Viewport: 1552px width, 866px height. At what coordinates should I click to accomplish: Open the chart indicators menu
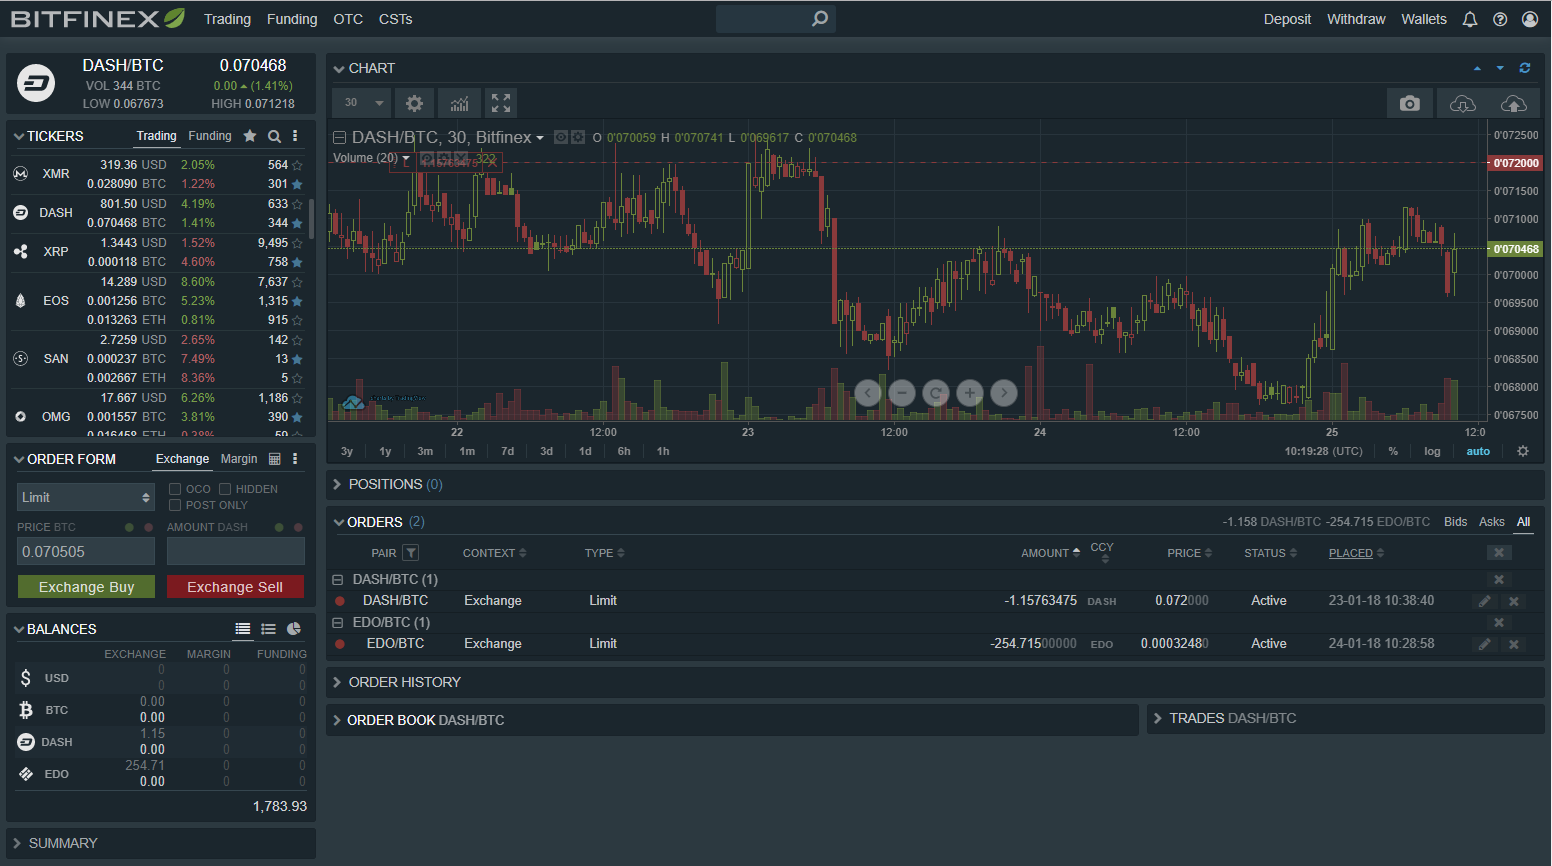pos(459,103)
